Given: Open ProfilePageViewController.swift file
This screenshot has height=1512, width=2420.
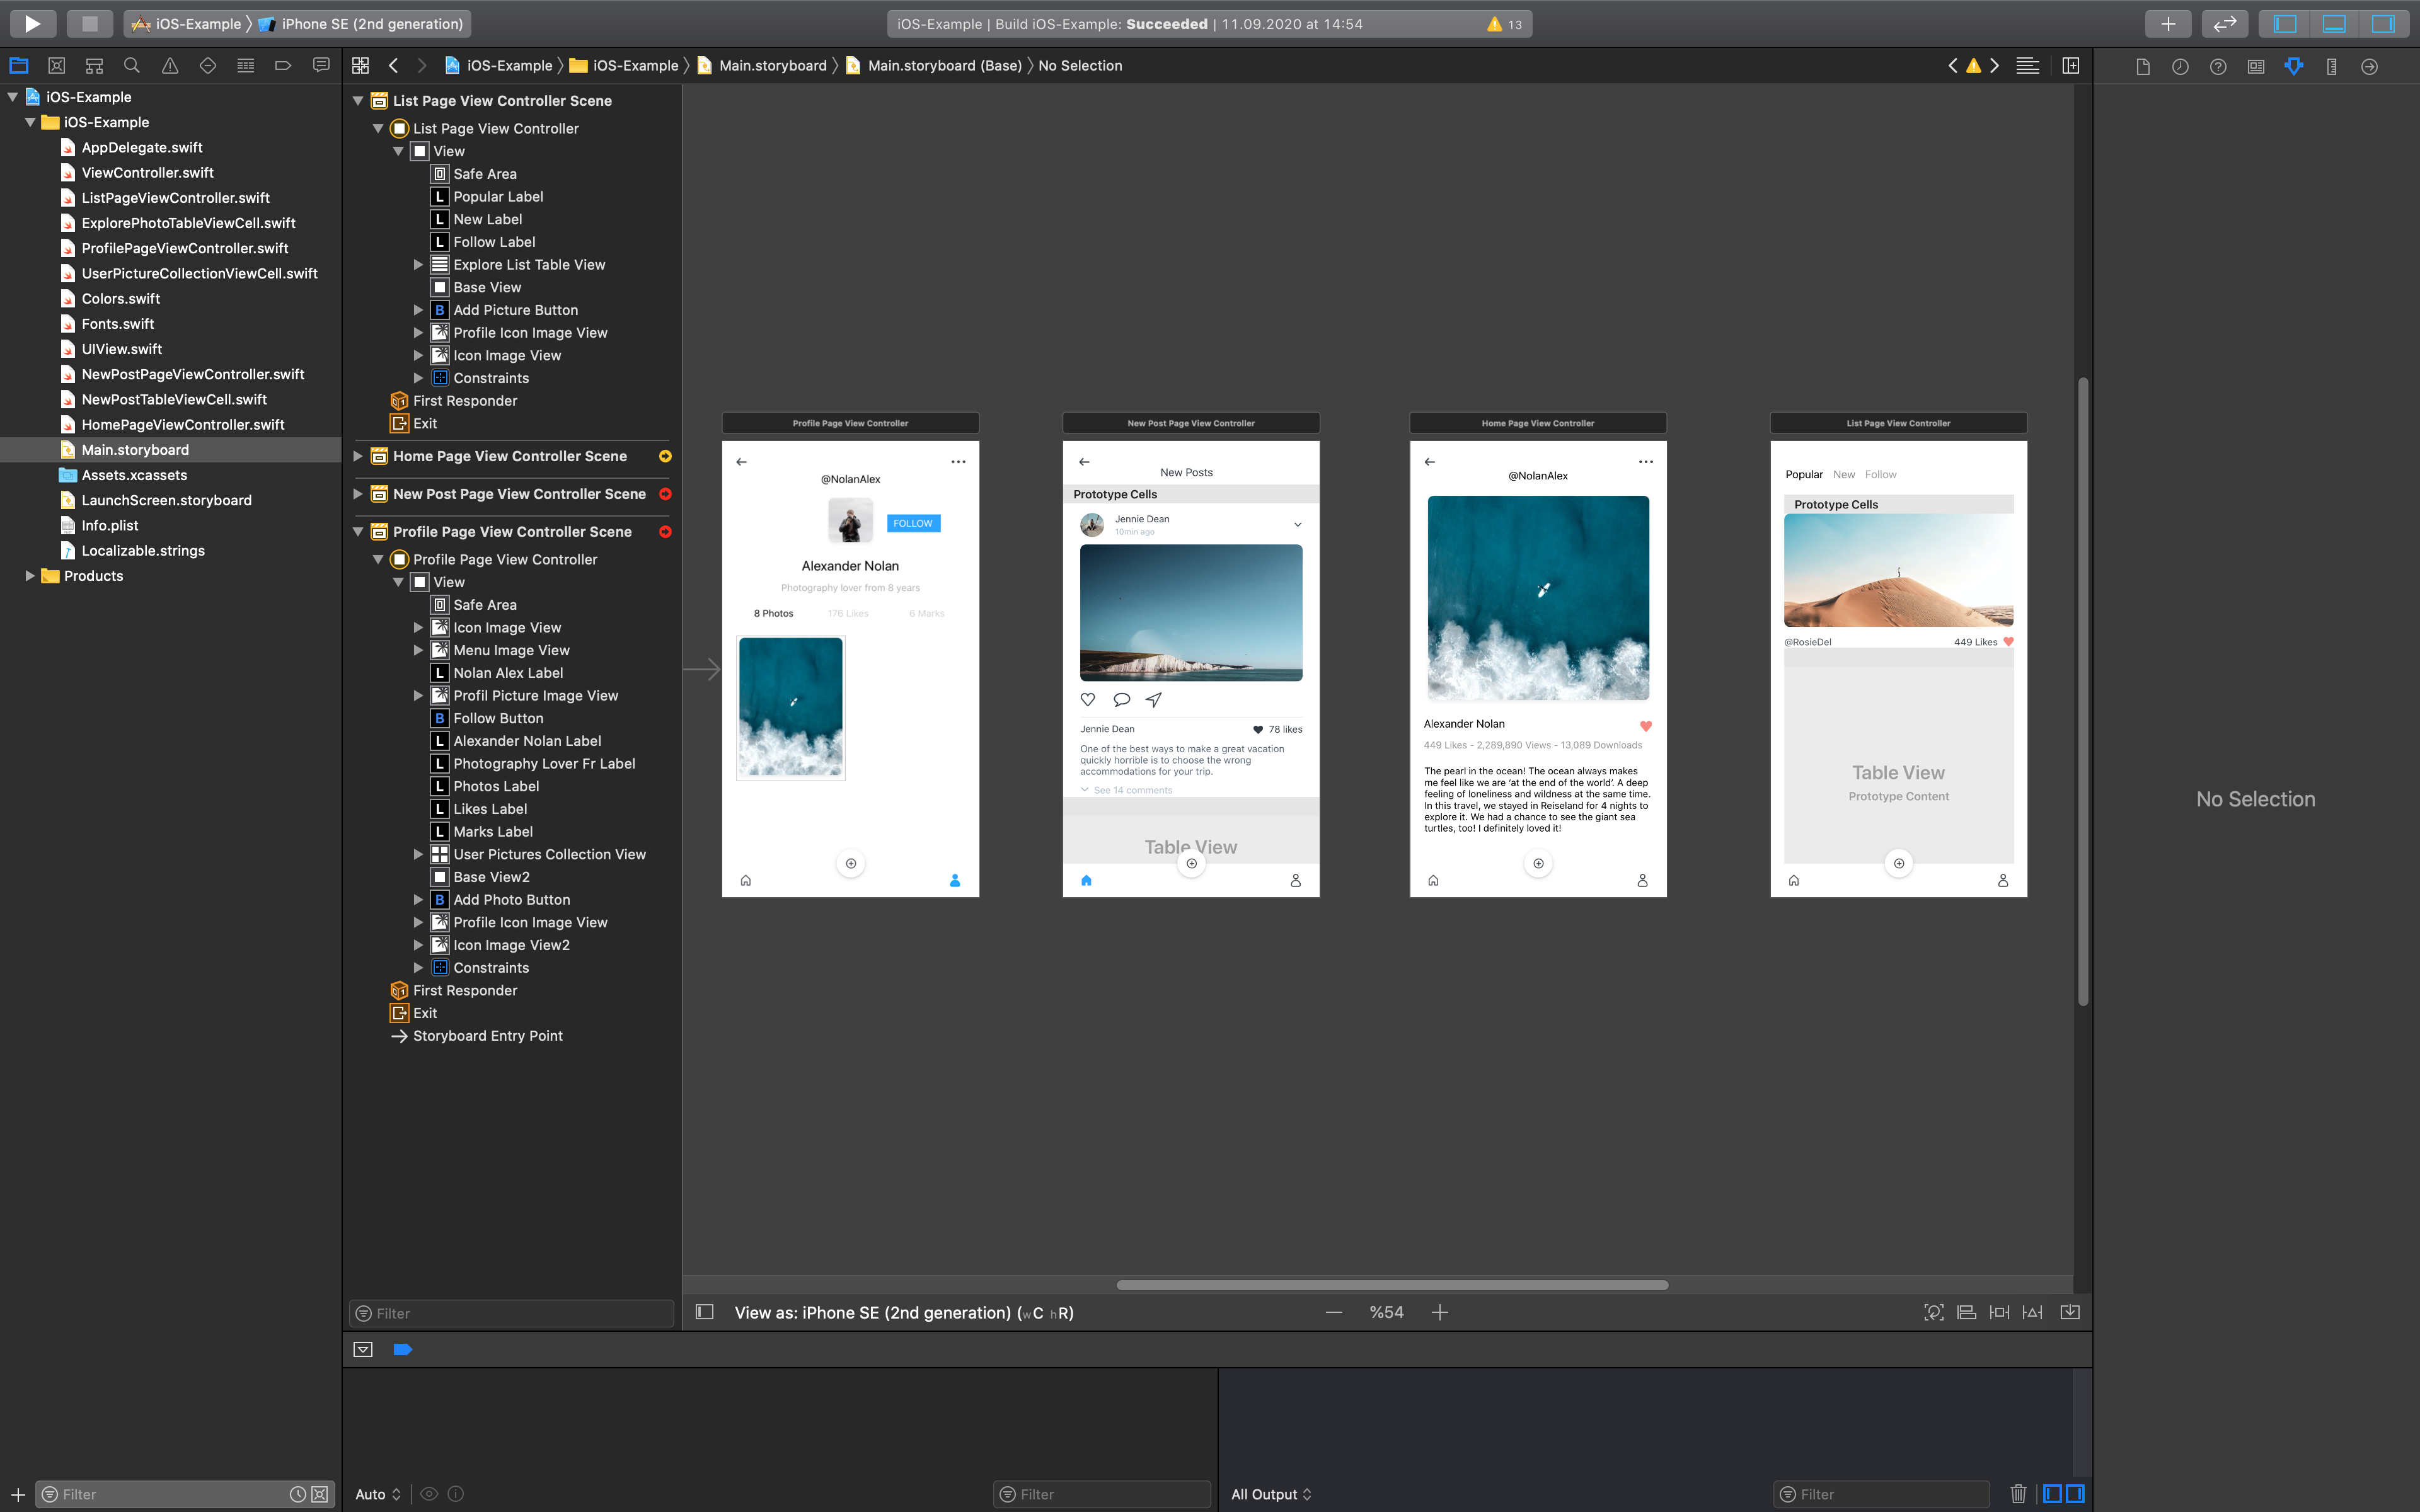Looking at the screenshot, I should 184,248.
